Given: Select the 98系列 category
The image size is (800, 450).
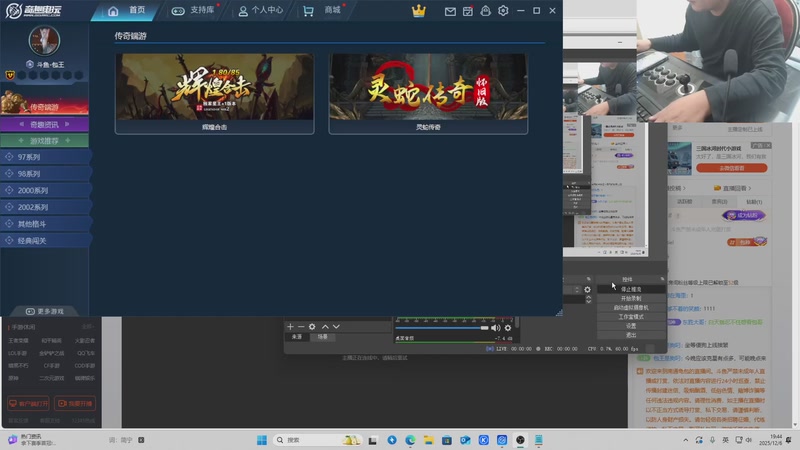Looking at the screenshot, I should coord(45,174).
